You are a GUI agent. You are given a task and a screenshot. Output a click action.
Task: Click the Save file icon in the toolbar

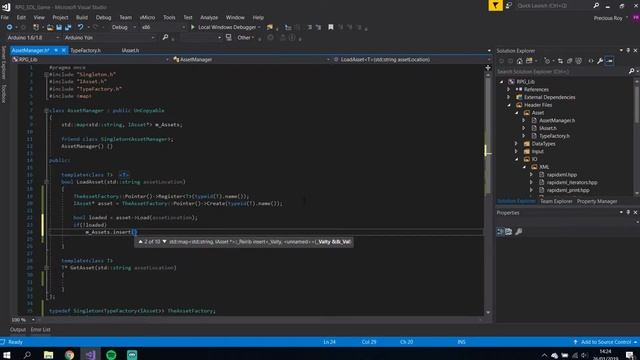[59, 27]
